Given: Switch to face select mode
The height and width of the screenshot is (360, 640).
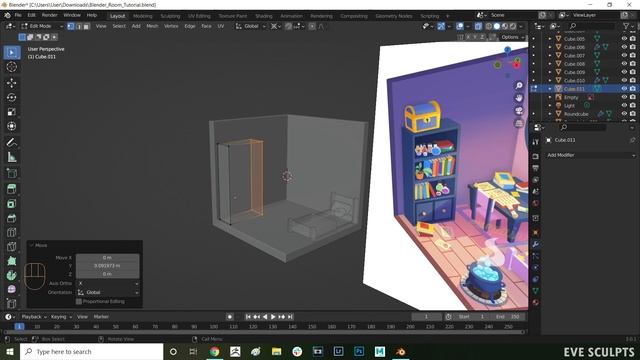Looking at the screenshot, I should tap(86, 26).
